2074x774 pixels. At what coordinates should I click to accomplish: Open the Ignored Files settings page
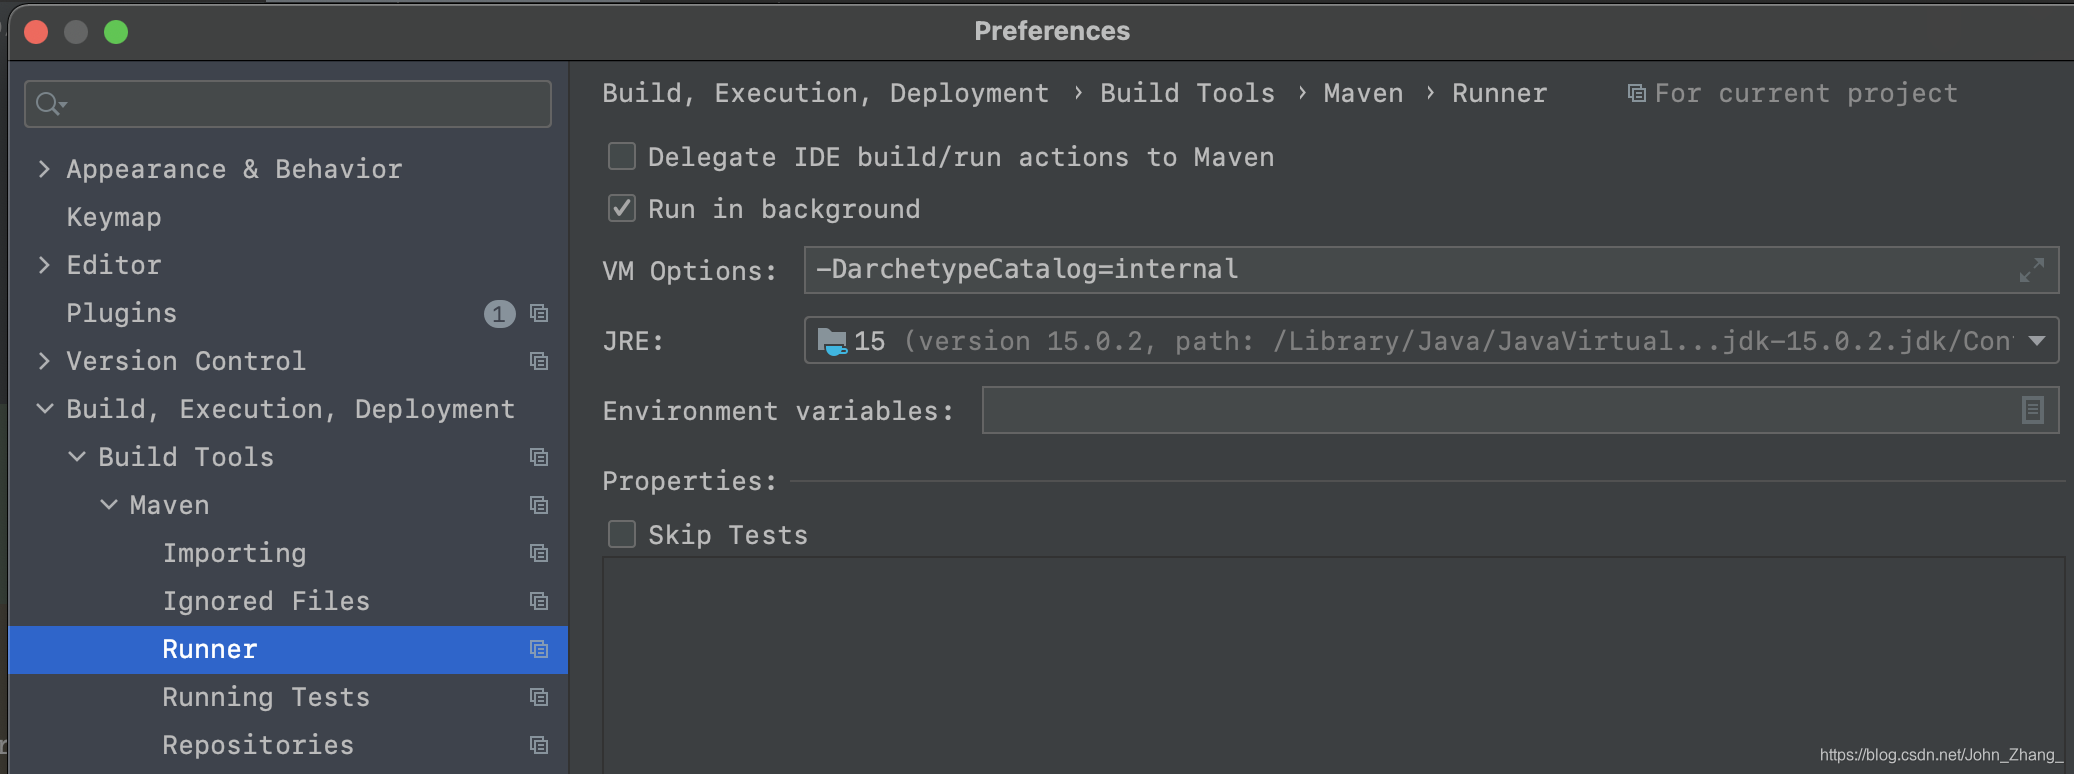click(266, 601)
